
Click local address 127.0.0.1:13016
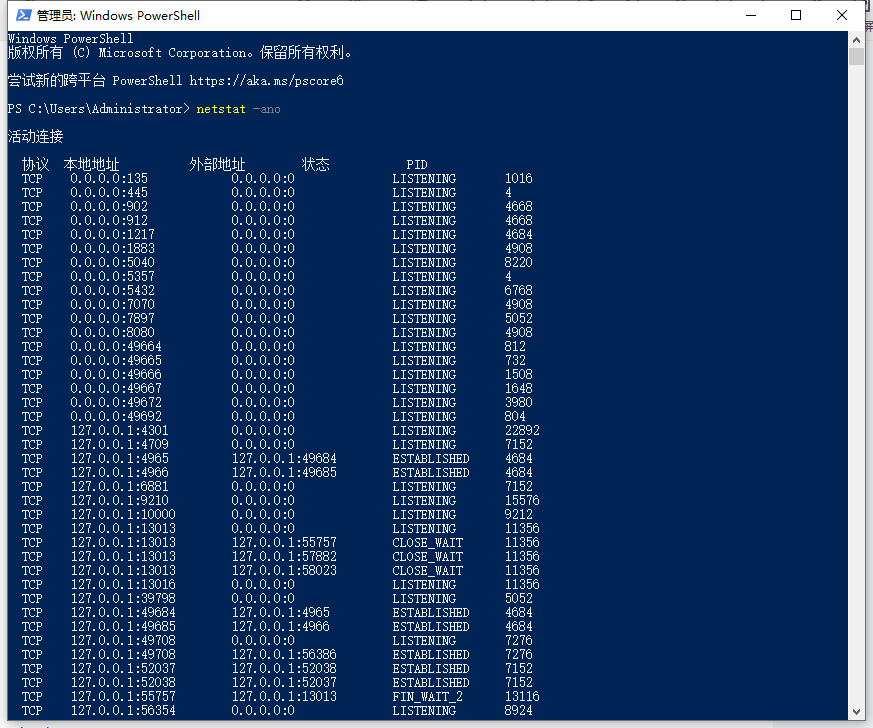pos(123,584)
